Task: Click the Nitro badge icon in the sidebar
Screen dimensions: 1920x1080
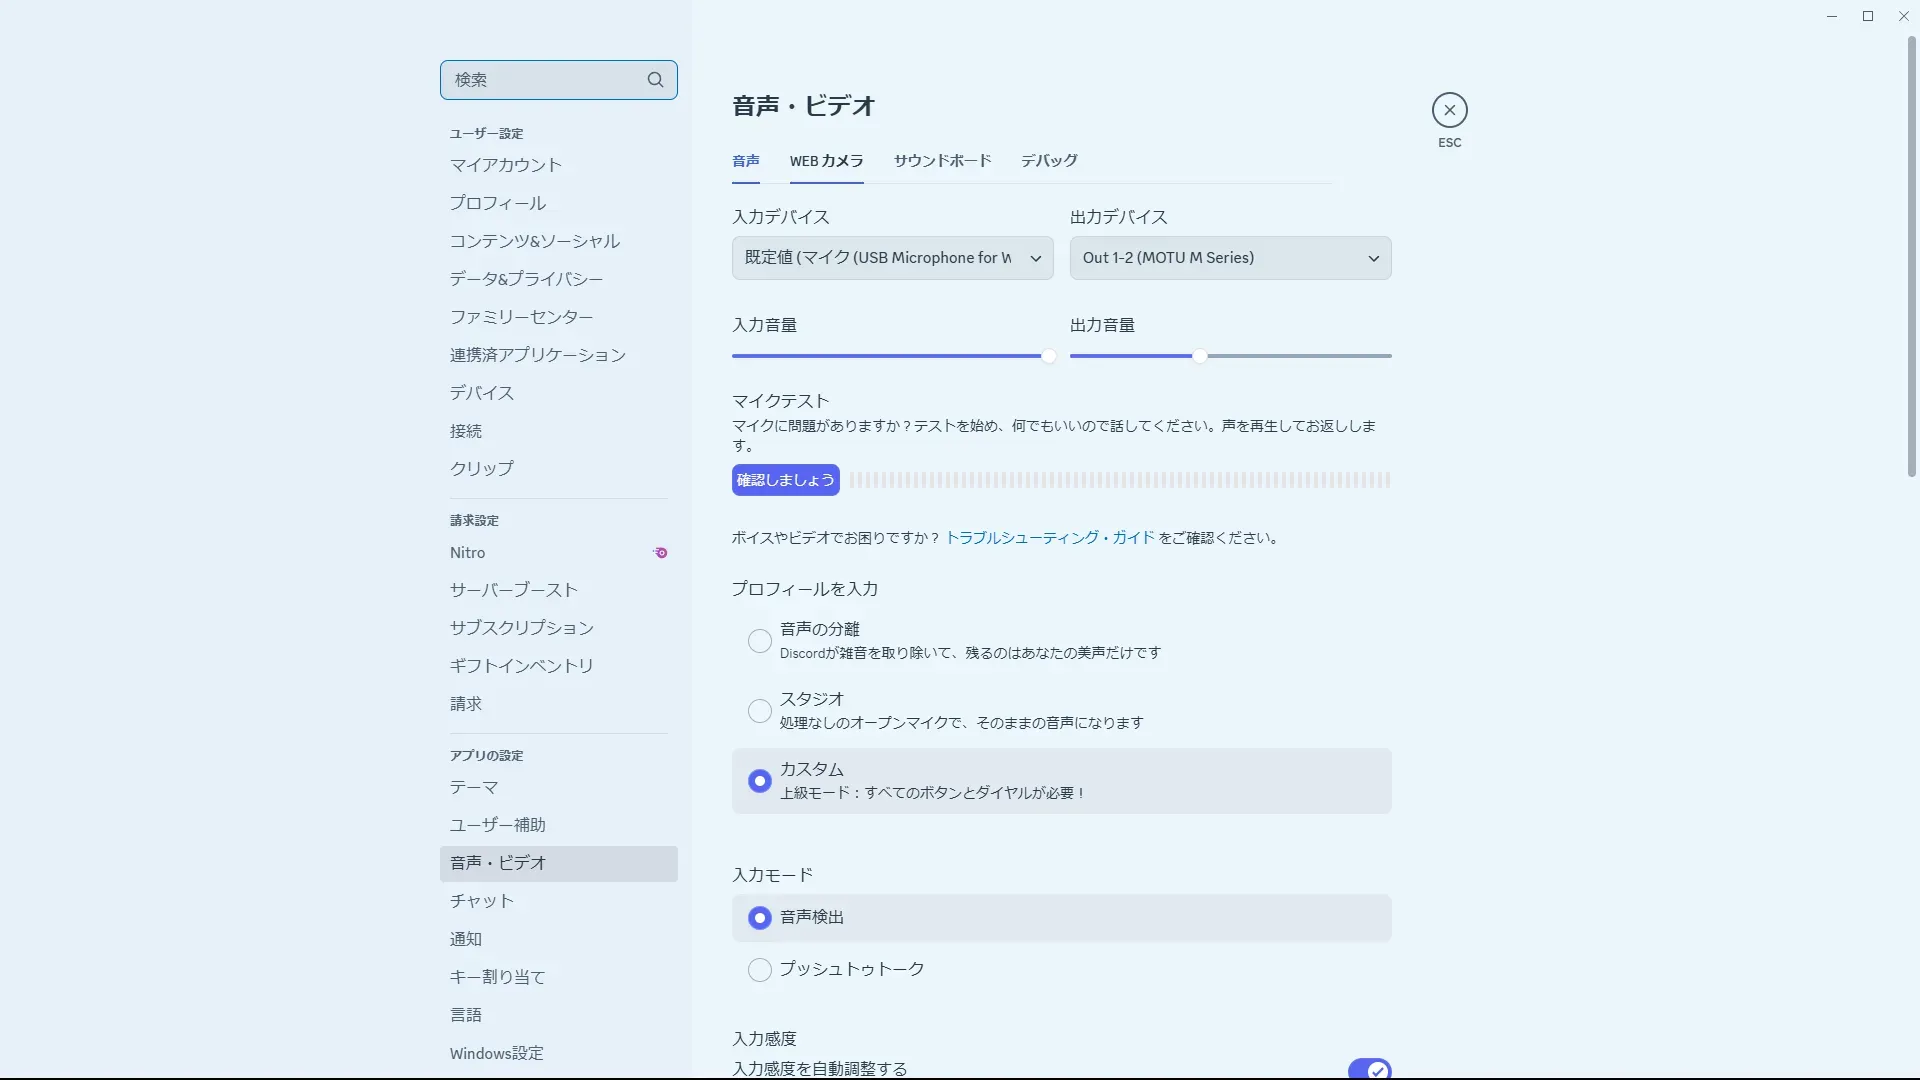Action: (660, 553)
